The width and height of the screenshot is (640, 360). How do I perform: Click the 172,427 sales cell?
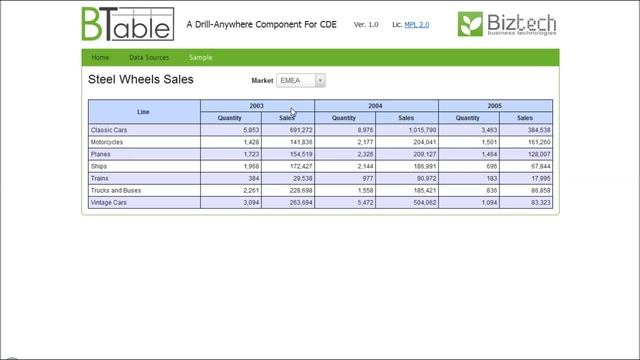(x=288, y=167)
